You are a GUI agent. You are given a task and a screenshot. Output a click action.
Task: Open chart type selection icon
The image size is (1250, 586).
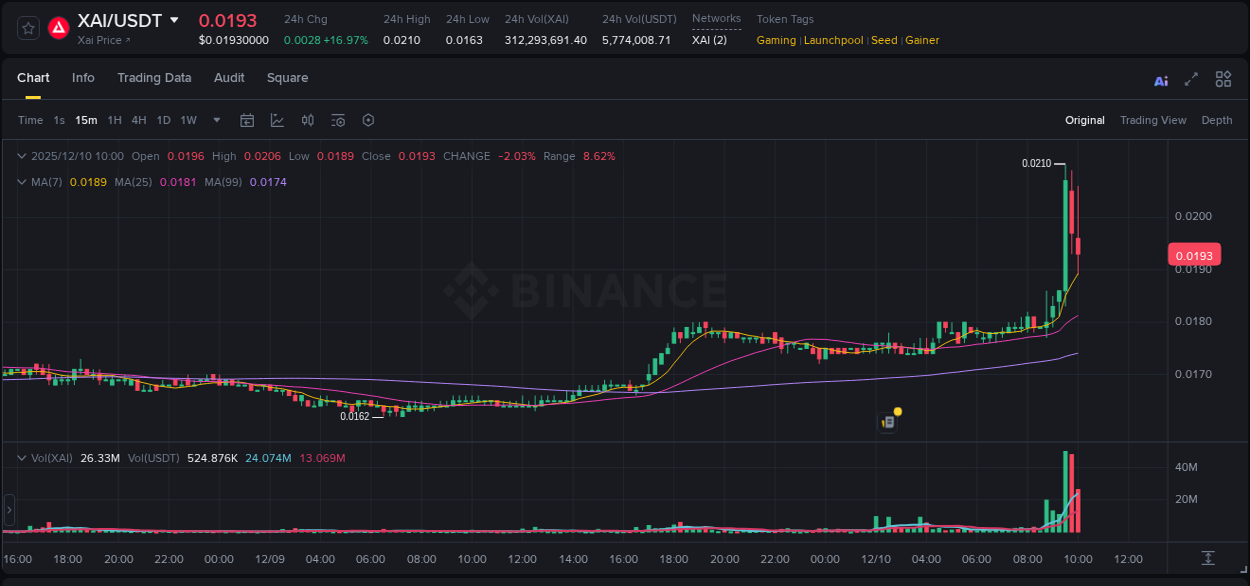(277, 120)
